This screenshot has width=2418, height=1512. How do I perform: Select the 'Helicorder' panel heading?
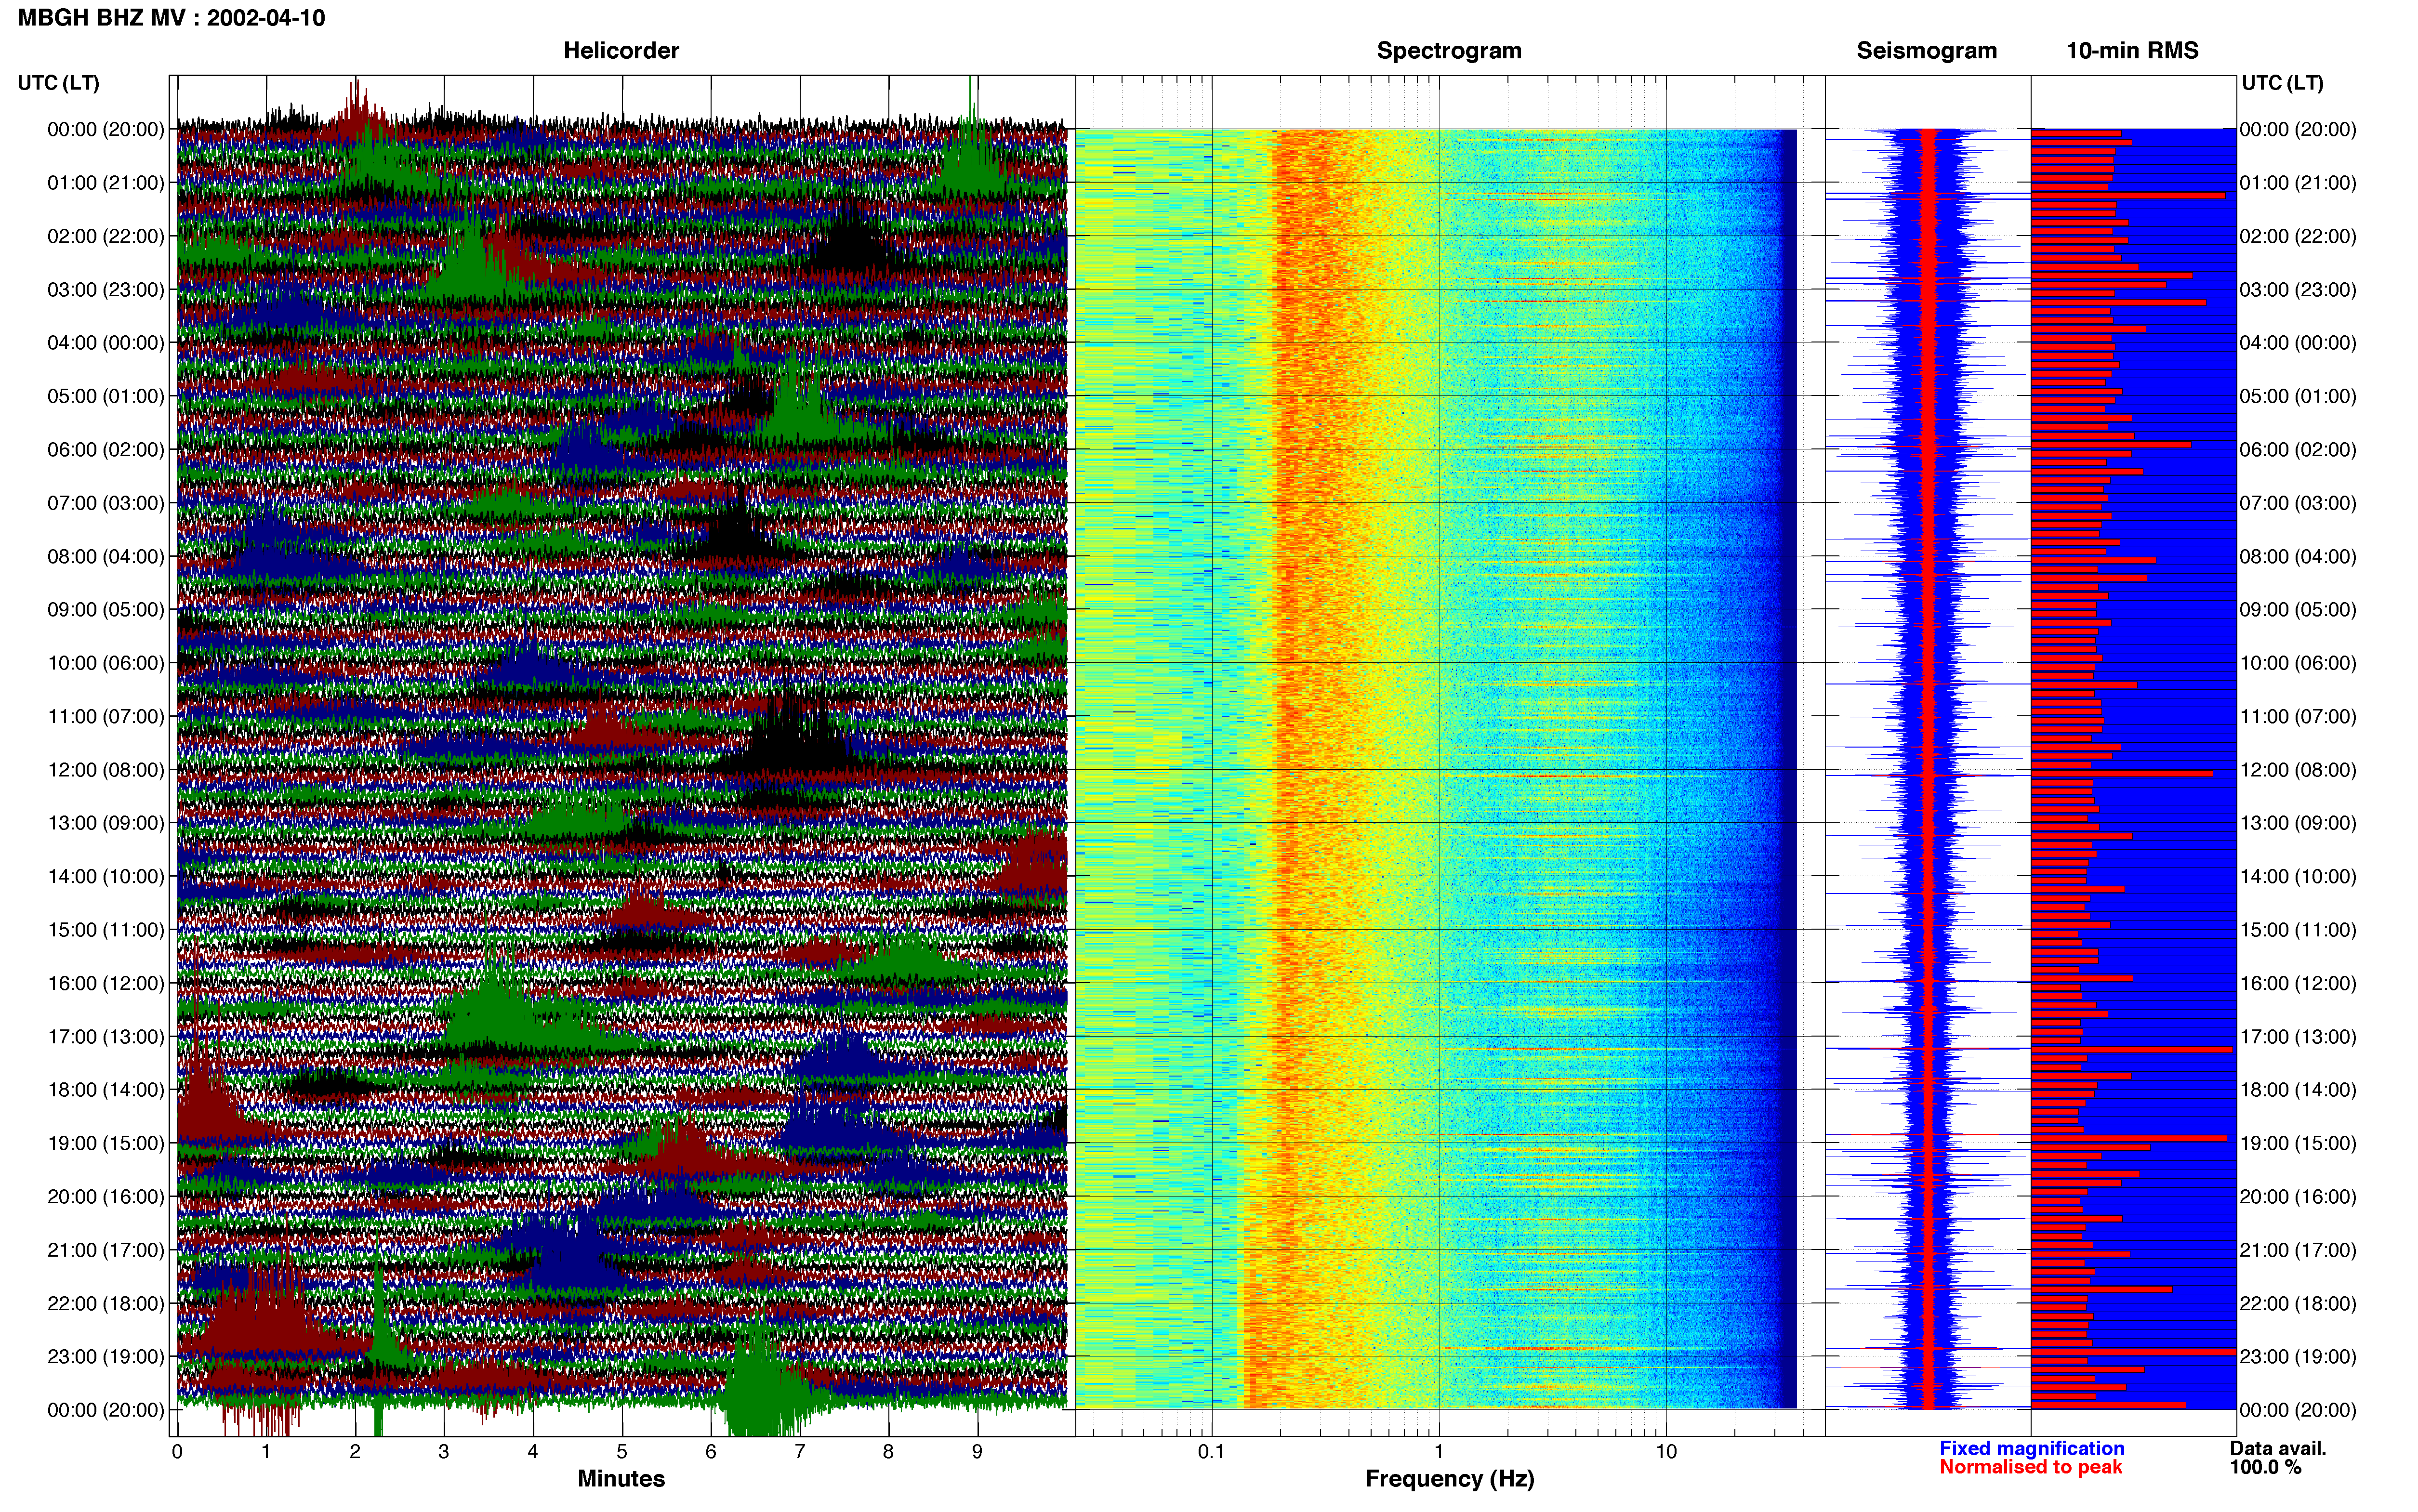click(621, 50)
